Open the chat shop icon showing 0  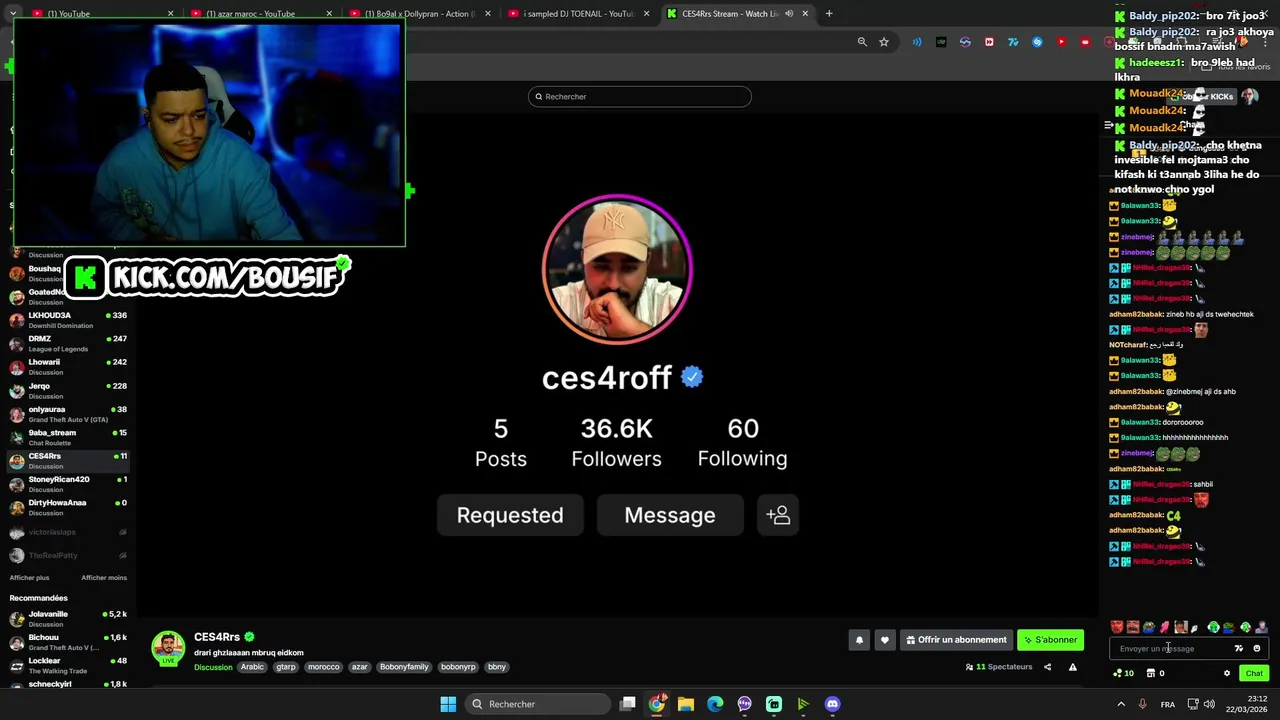(1155, 673)
